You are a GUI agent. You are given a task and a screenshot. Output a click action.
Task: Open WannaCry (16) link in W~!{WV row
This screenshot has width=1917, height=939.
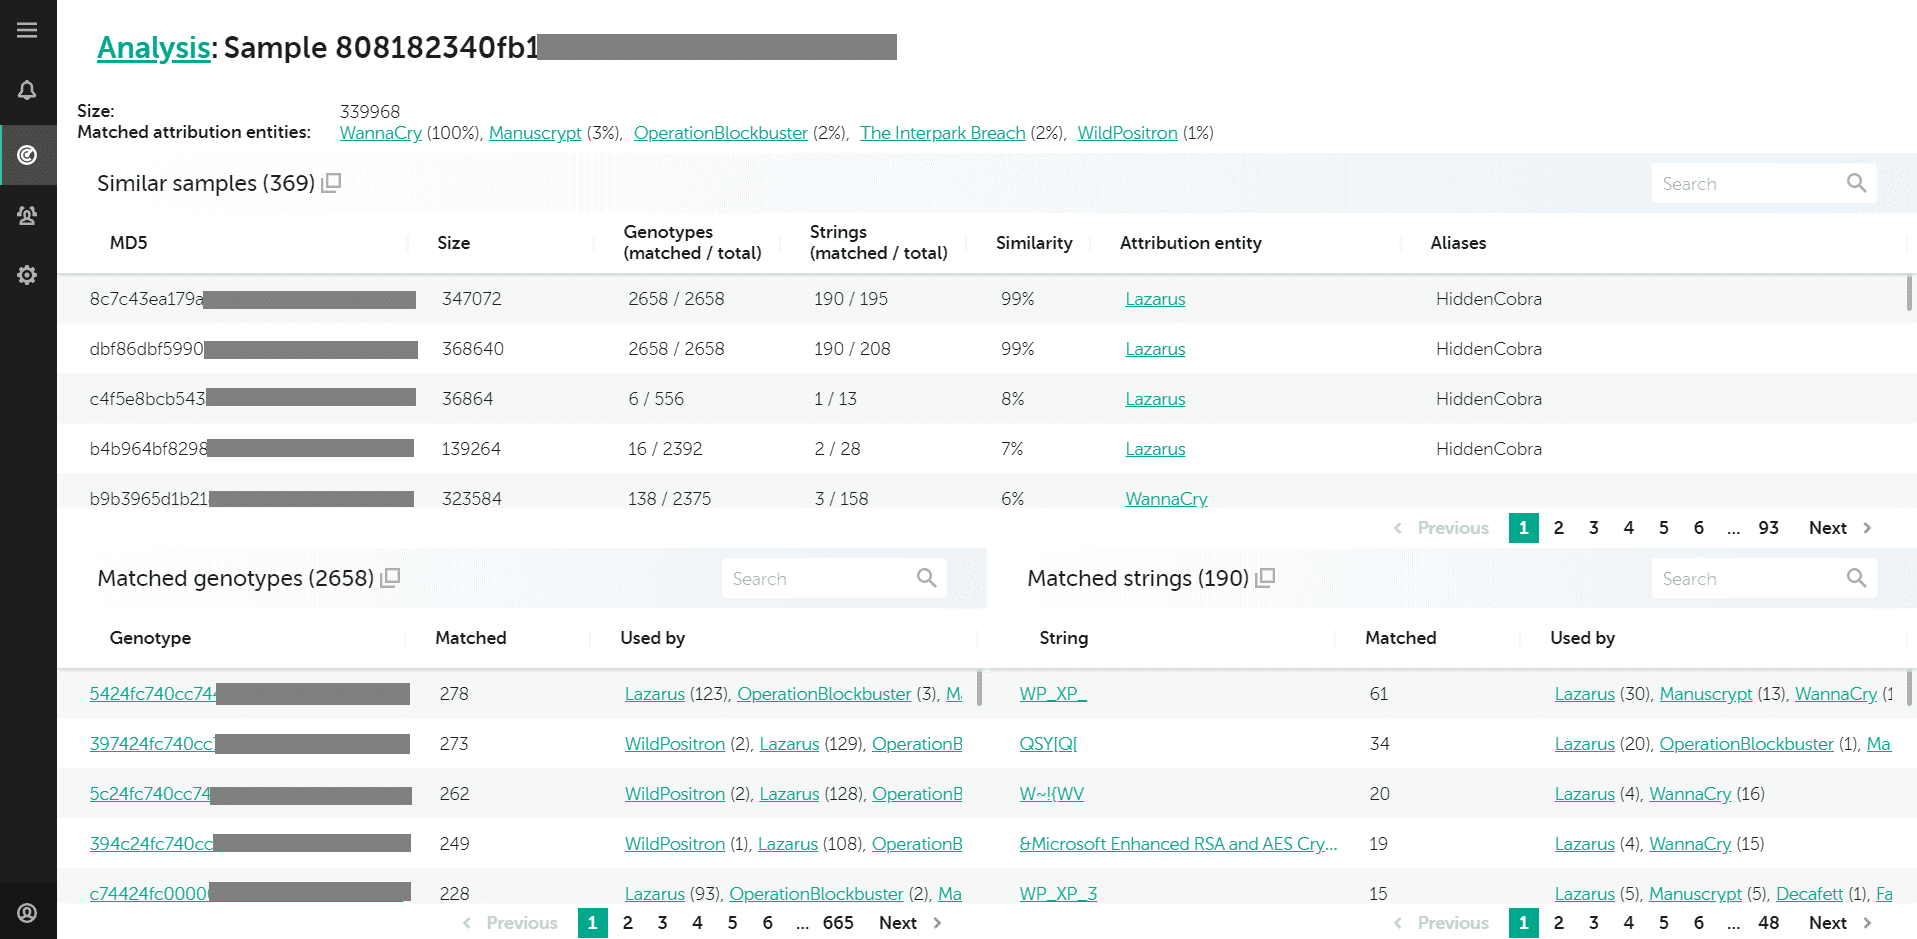coord(1690,794)
